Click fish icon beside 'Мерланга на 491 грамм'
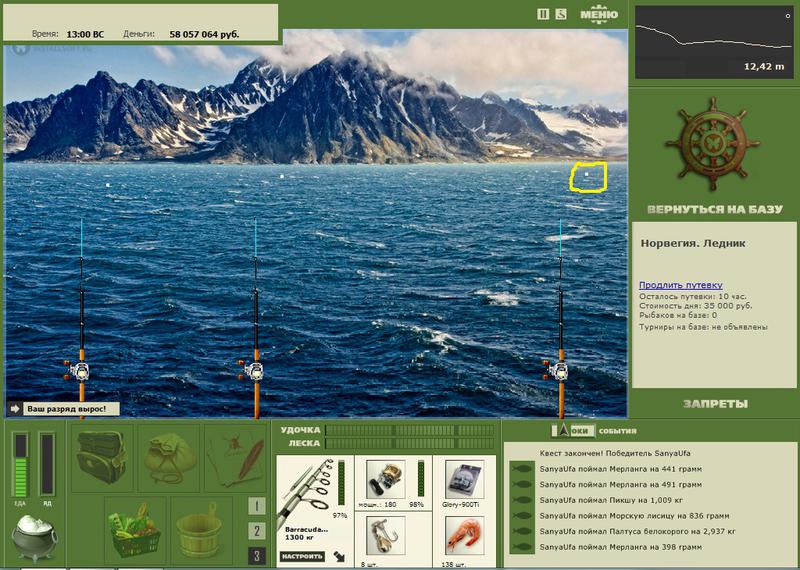This screenshot has width=800, height=570. (x=522, y=485)
